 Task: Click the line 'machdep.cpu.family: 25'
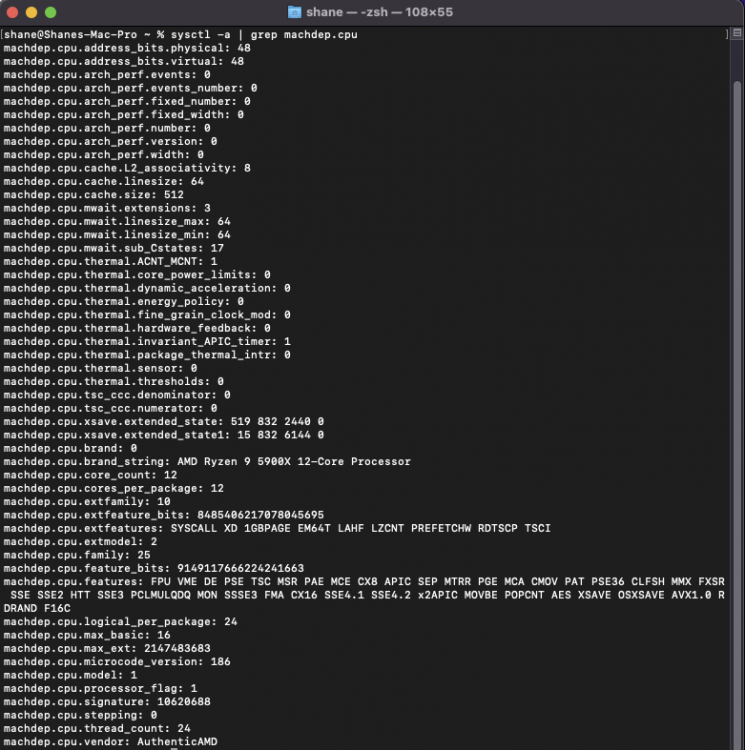click(x=77, y=556)
